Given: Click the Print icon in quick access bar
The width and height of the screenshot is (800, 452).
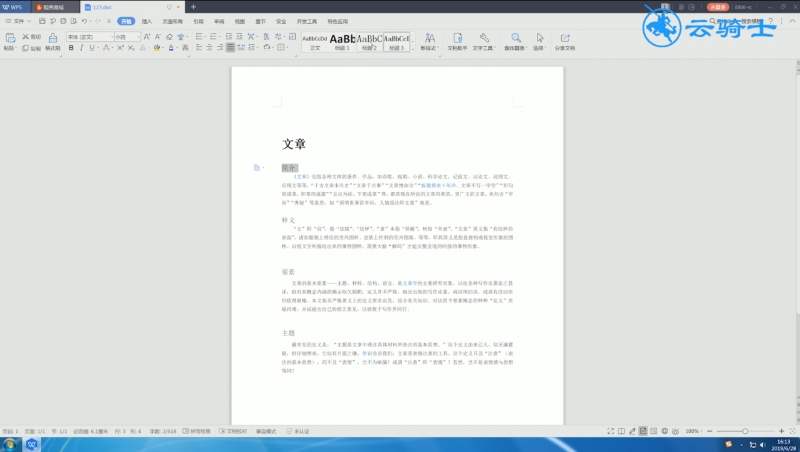Looking at the screenshot, I should coord(63,21).
